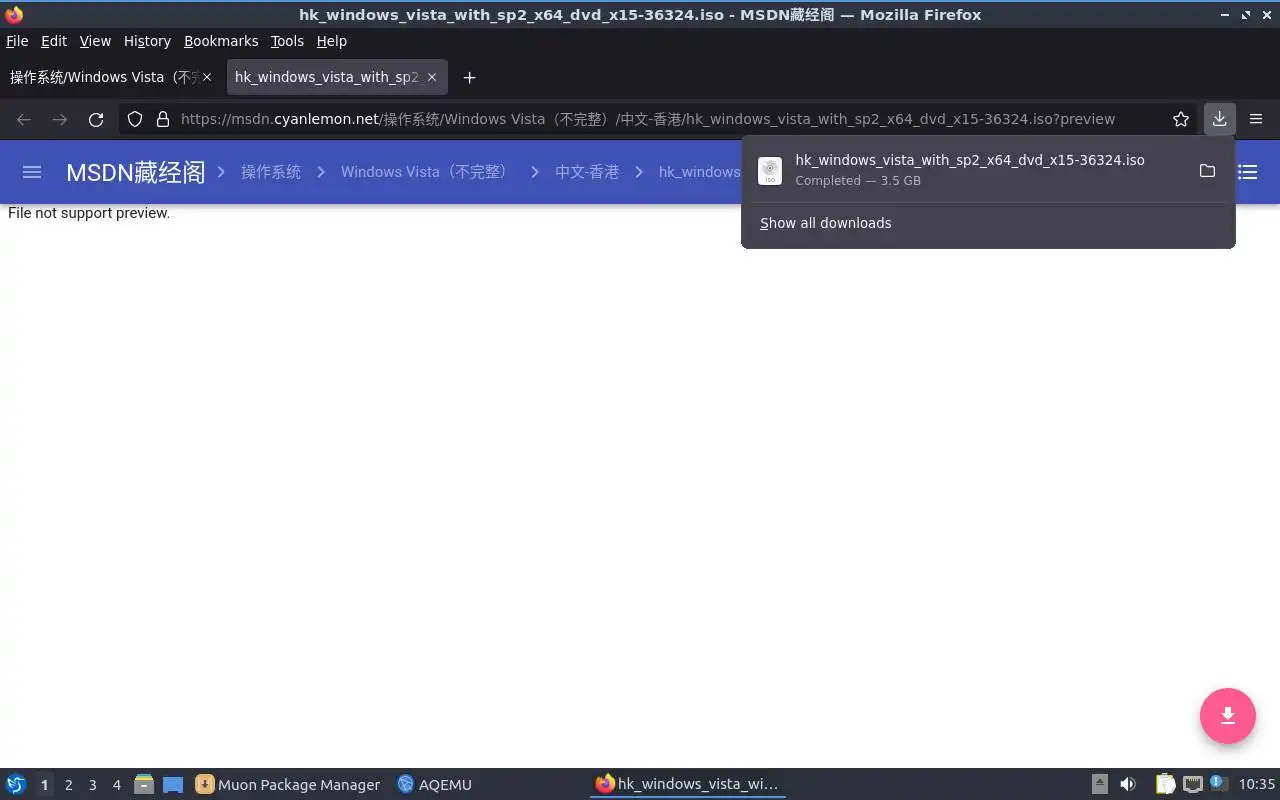Viewport: 1280px width, 800px height.
Task: Open the clipboard tray icon
Action: [1165, 785]
